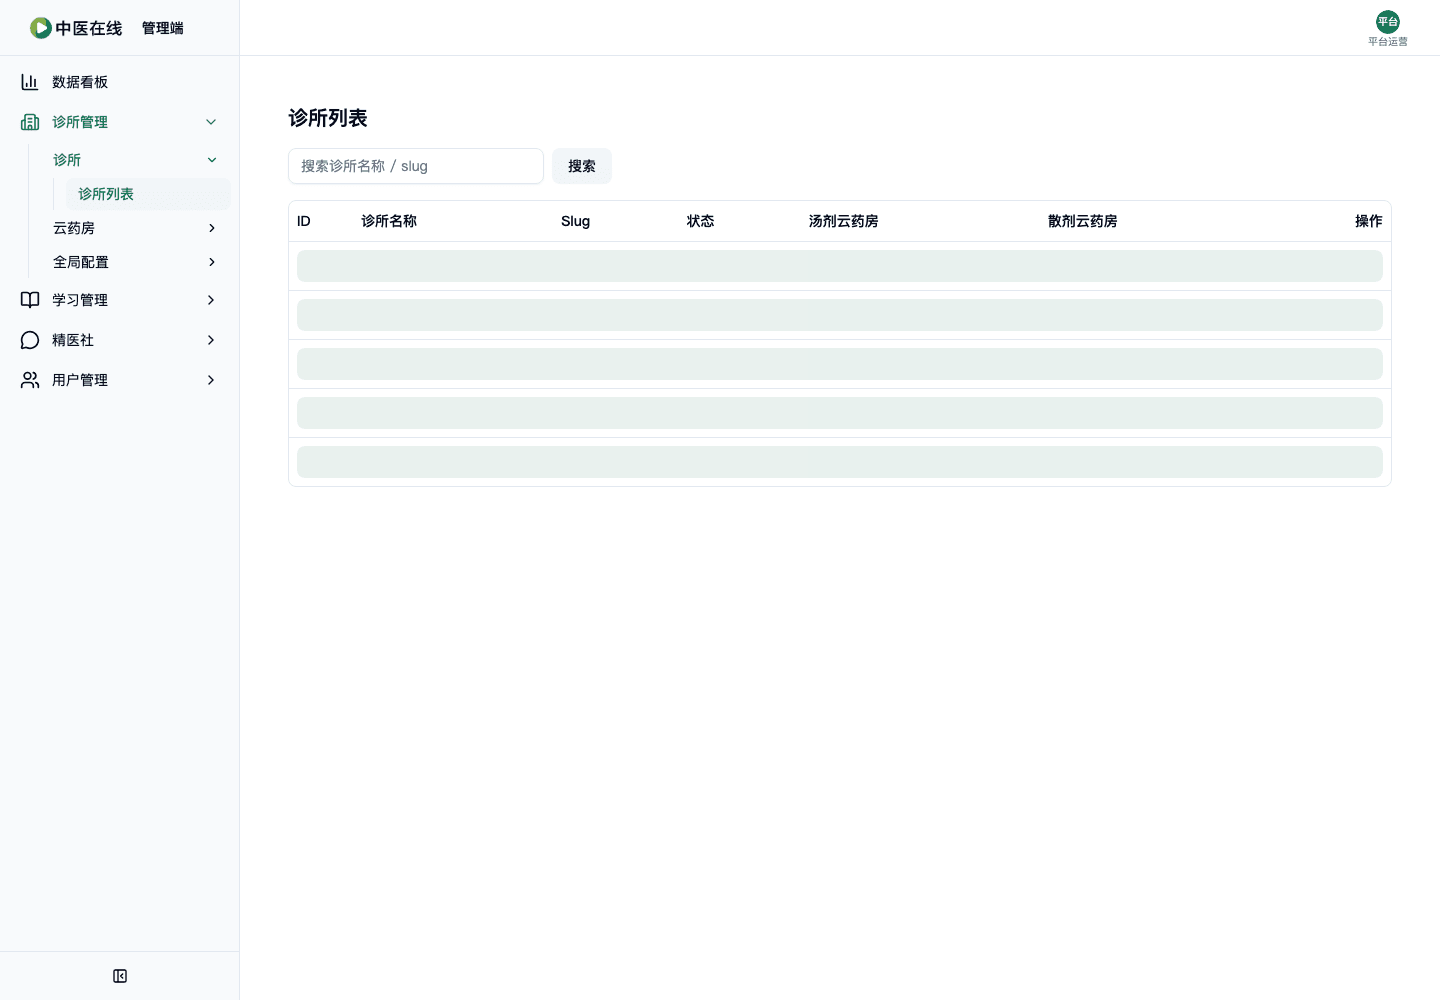Viewport: 1440px width, 1000px height.
Task: Click the Slug column header
Action: pos(575,221)
